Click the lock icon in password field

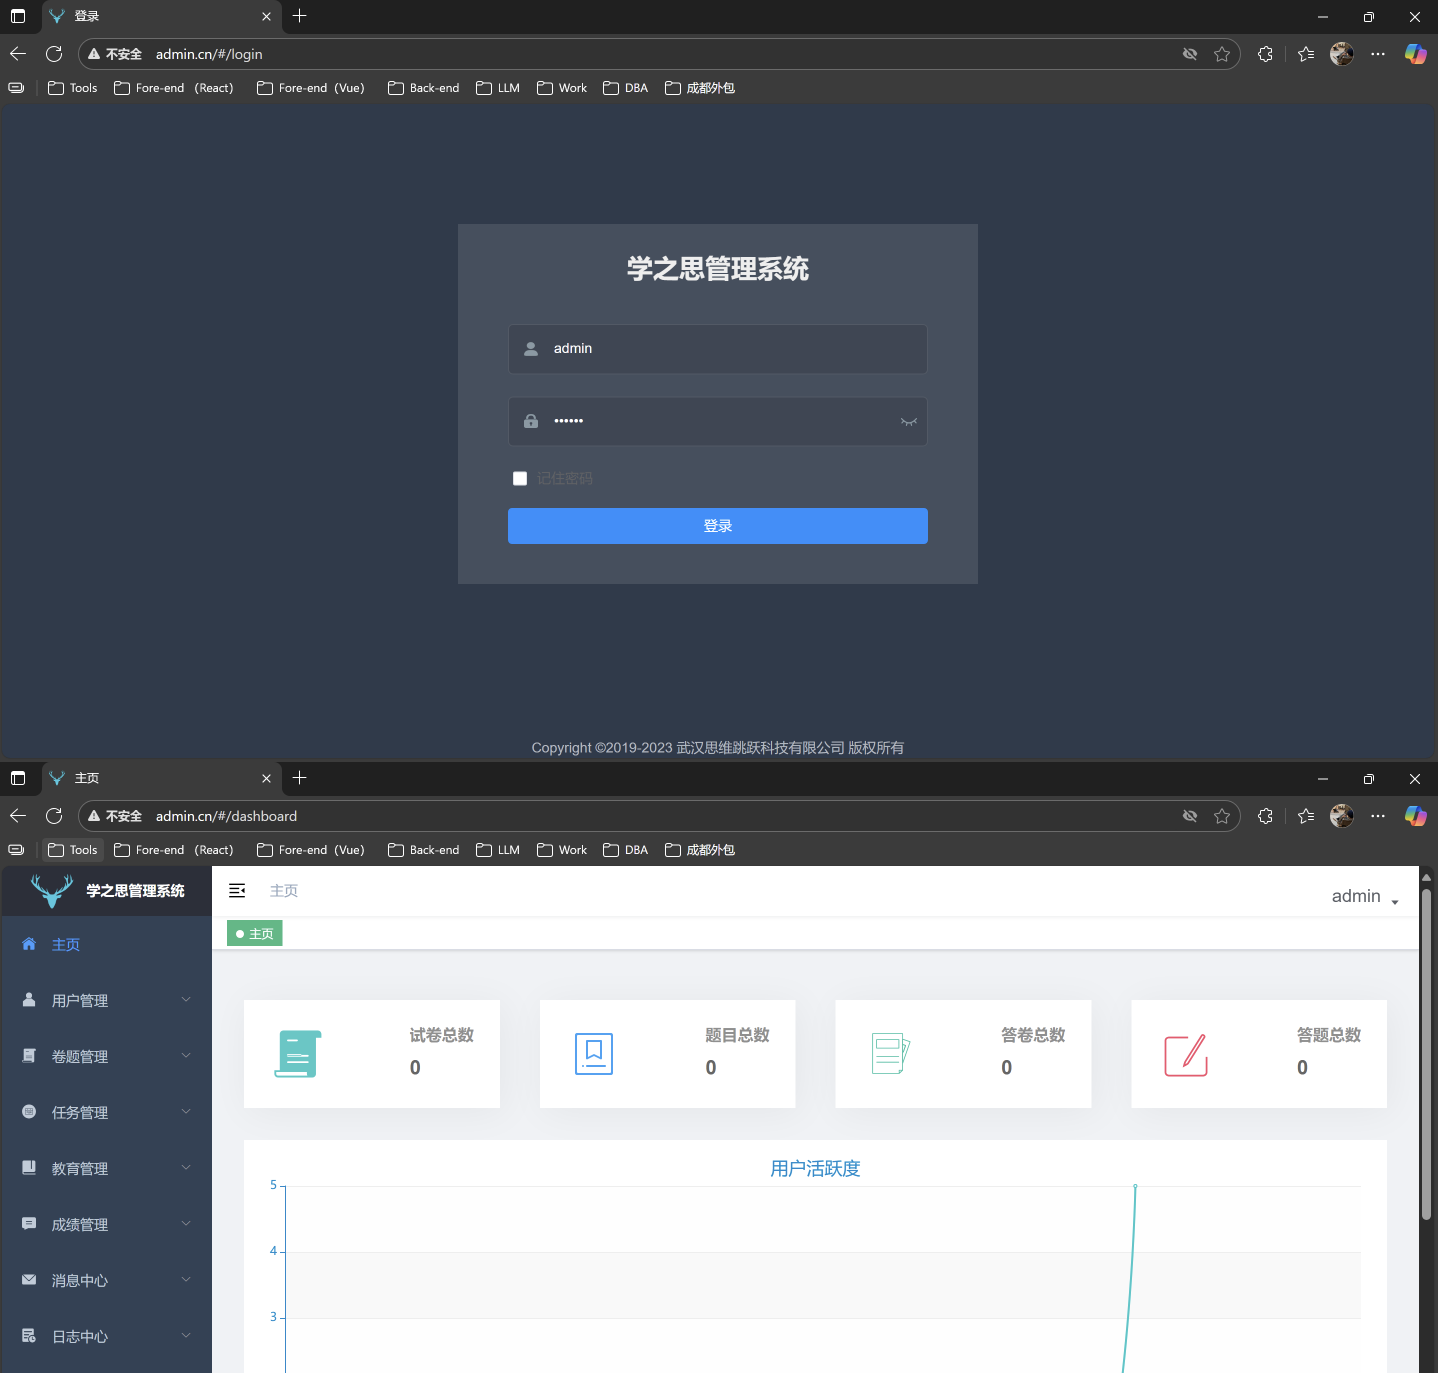pyautogui.click(x=531, y=421)
